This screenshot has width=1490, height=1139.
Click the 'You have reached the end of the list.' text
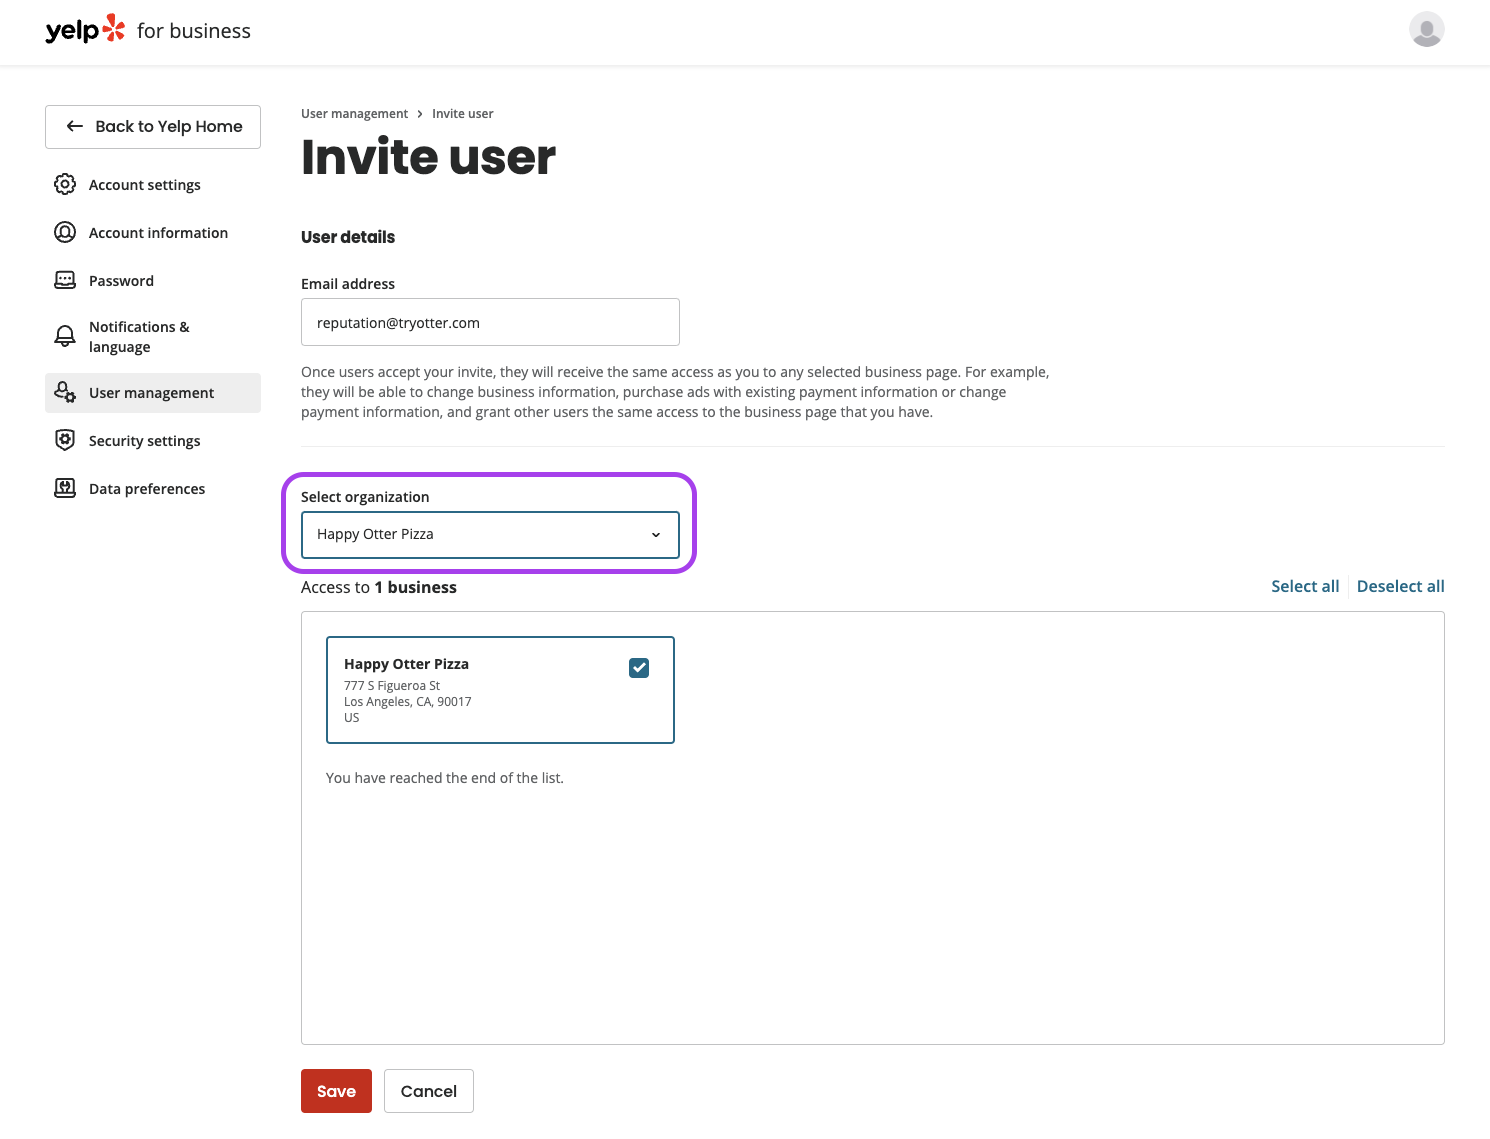point(445,778)
